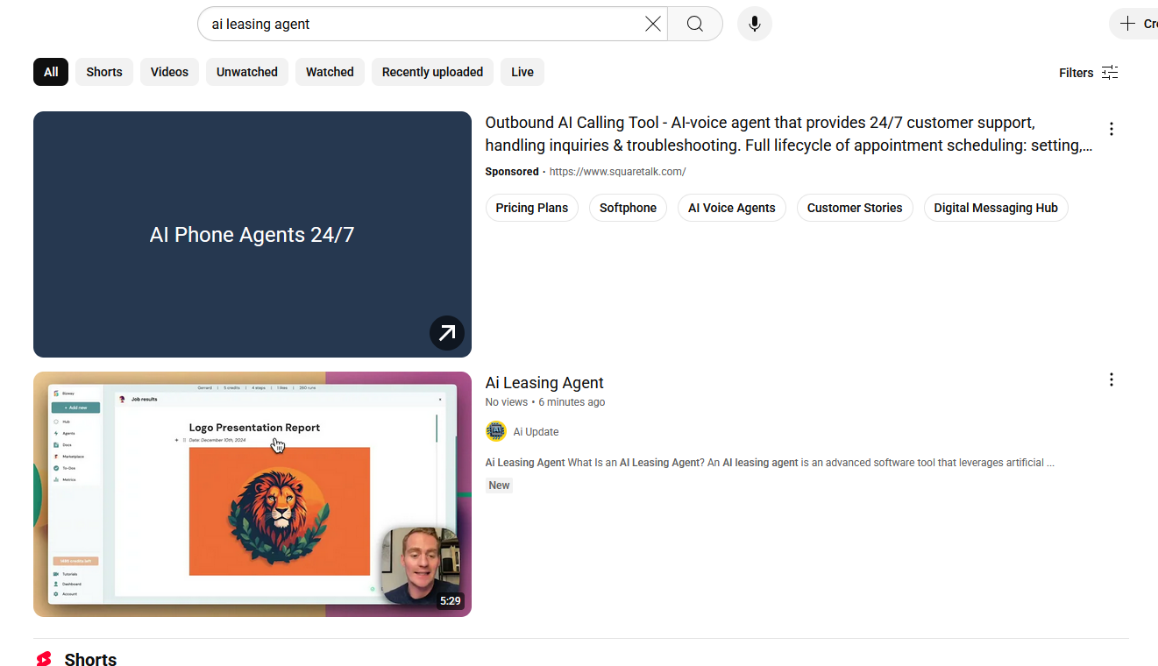Open the Outbound AI Calling Tool ad title
Viewport: 1158px width, 666px height.
(x=788, y=134)
